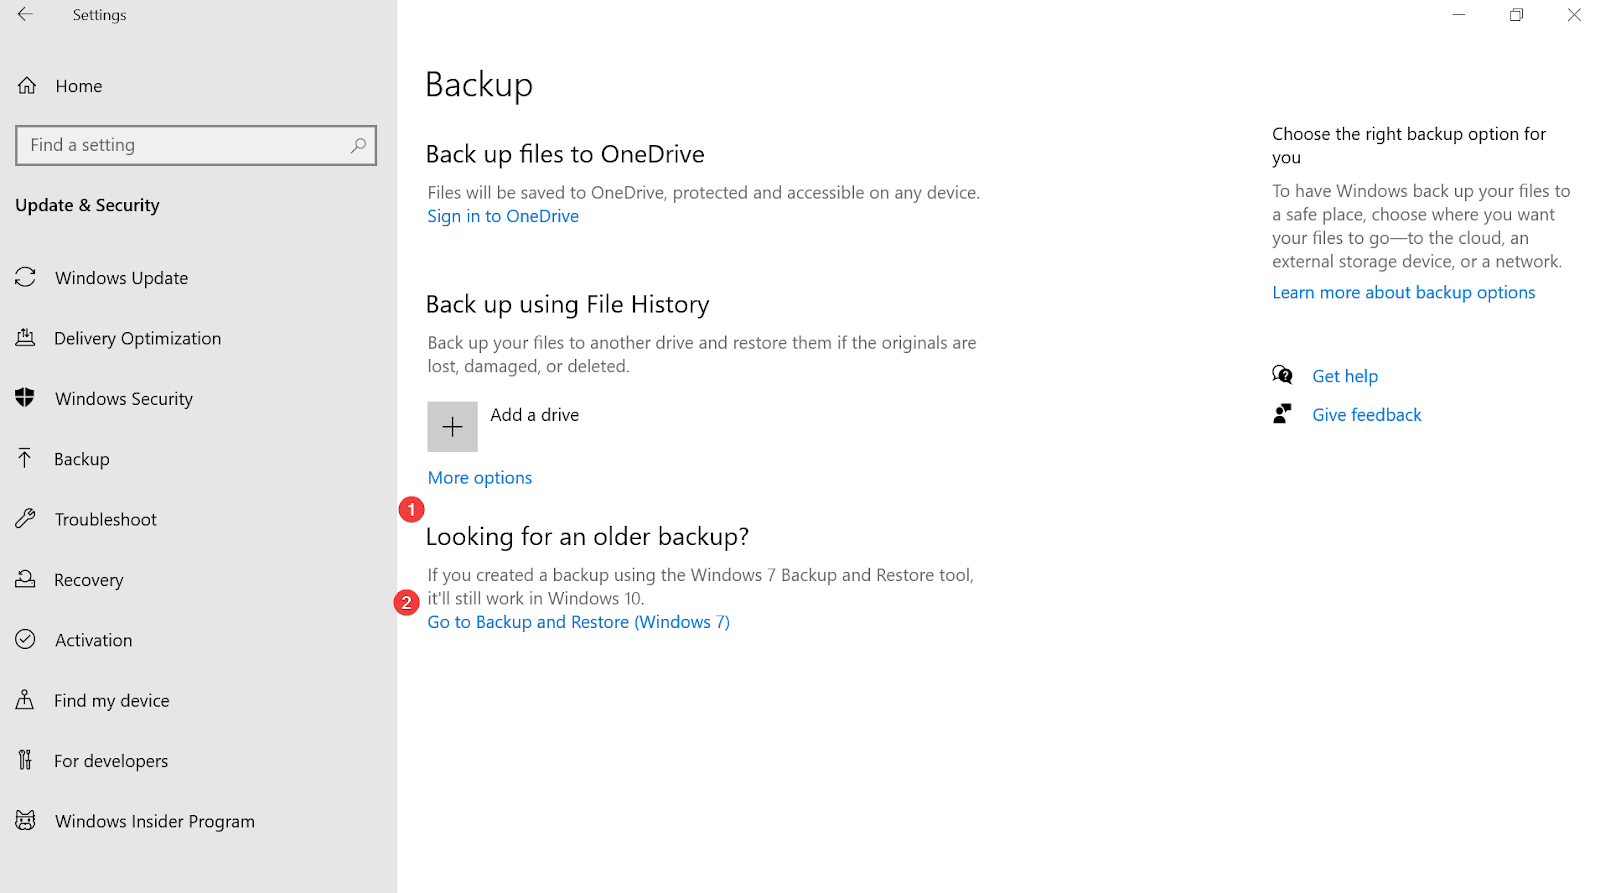Focus the Find a setting search box
The width and height of the screenshot is (1600, 893).
pos(185,145)
